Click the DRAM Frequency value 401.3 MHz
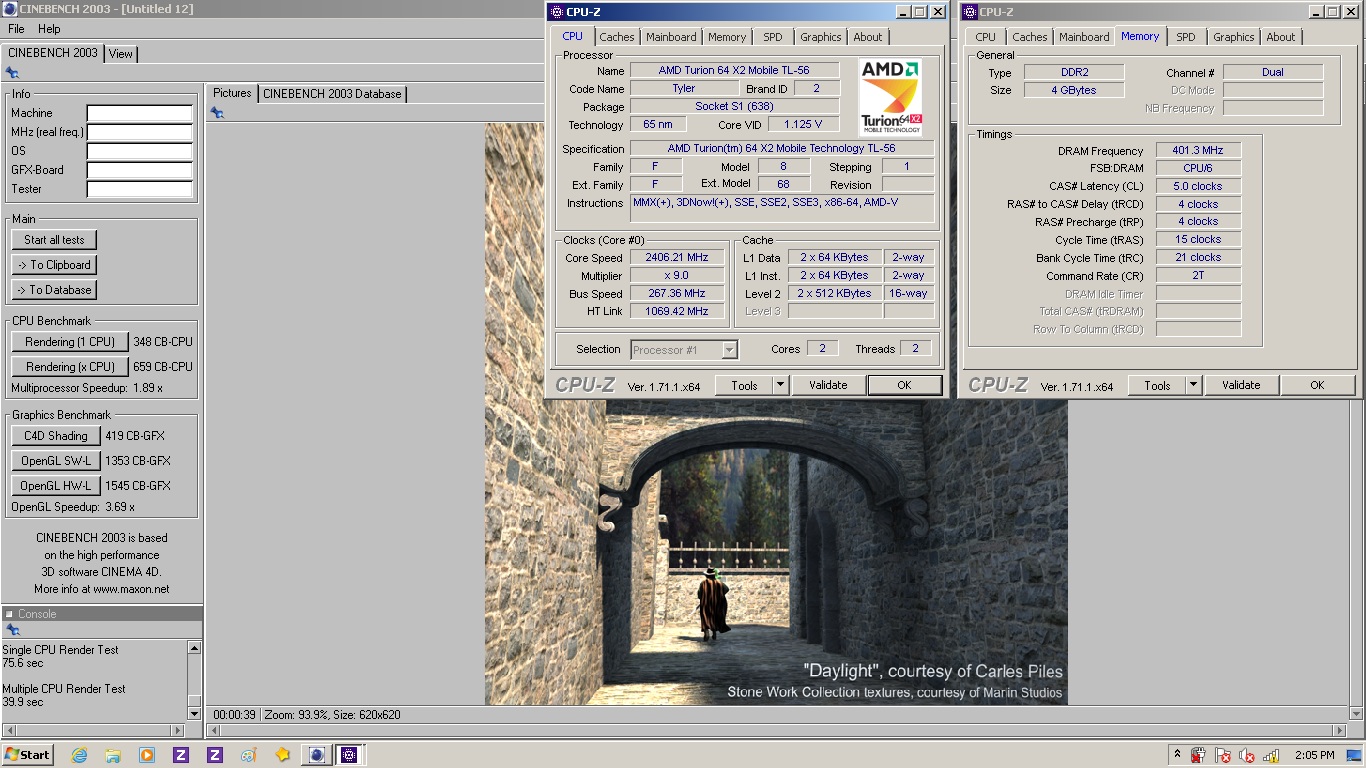 pyautogui.click(x=1198, y=151)
